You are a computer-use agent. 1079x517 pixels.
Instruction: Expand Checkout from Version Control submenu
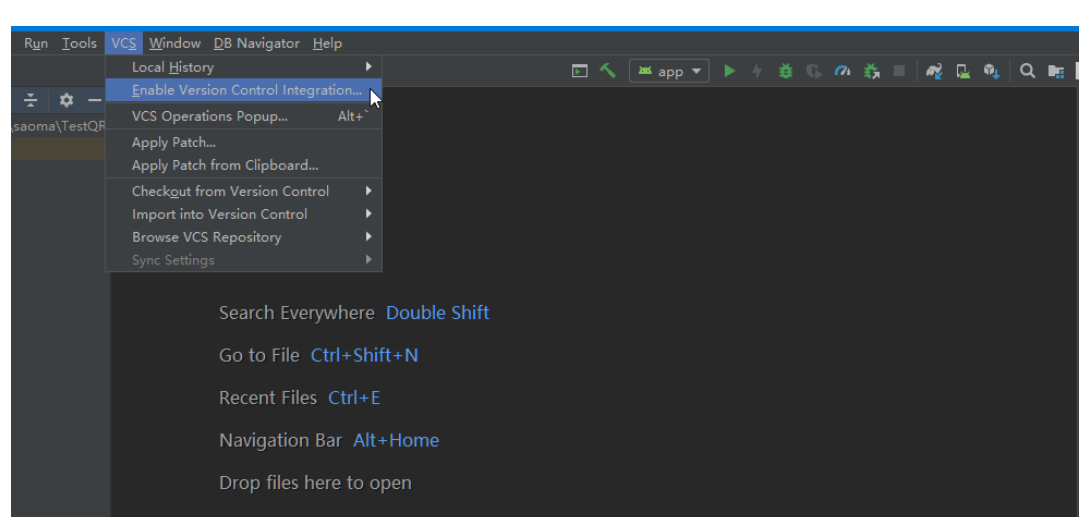click(244, 191)
